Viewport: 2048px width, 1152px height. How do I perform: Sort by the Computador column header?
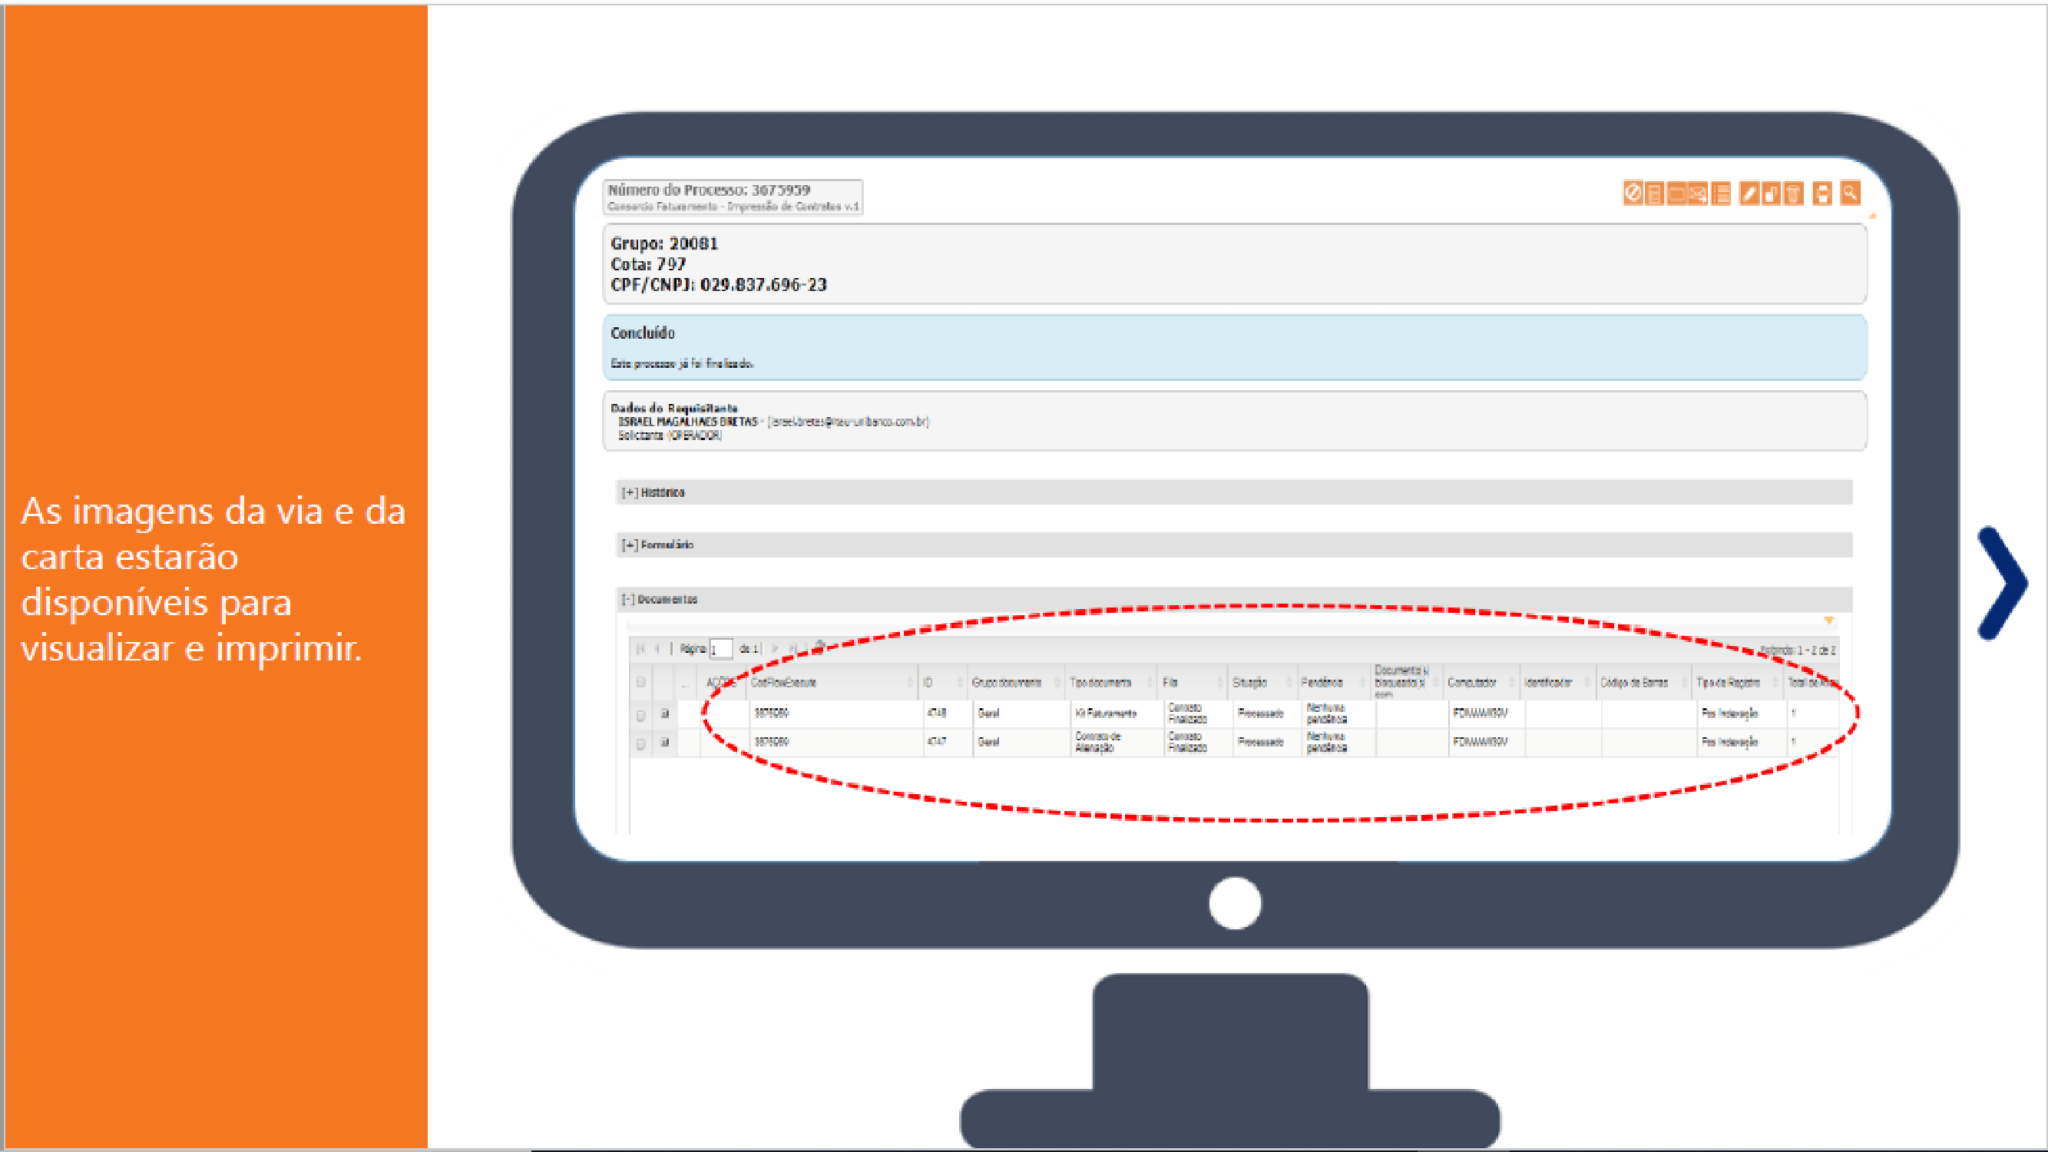click(1481, 683)
